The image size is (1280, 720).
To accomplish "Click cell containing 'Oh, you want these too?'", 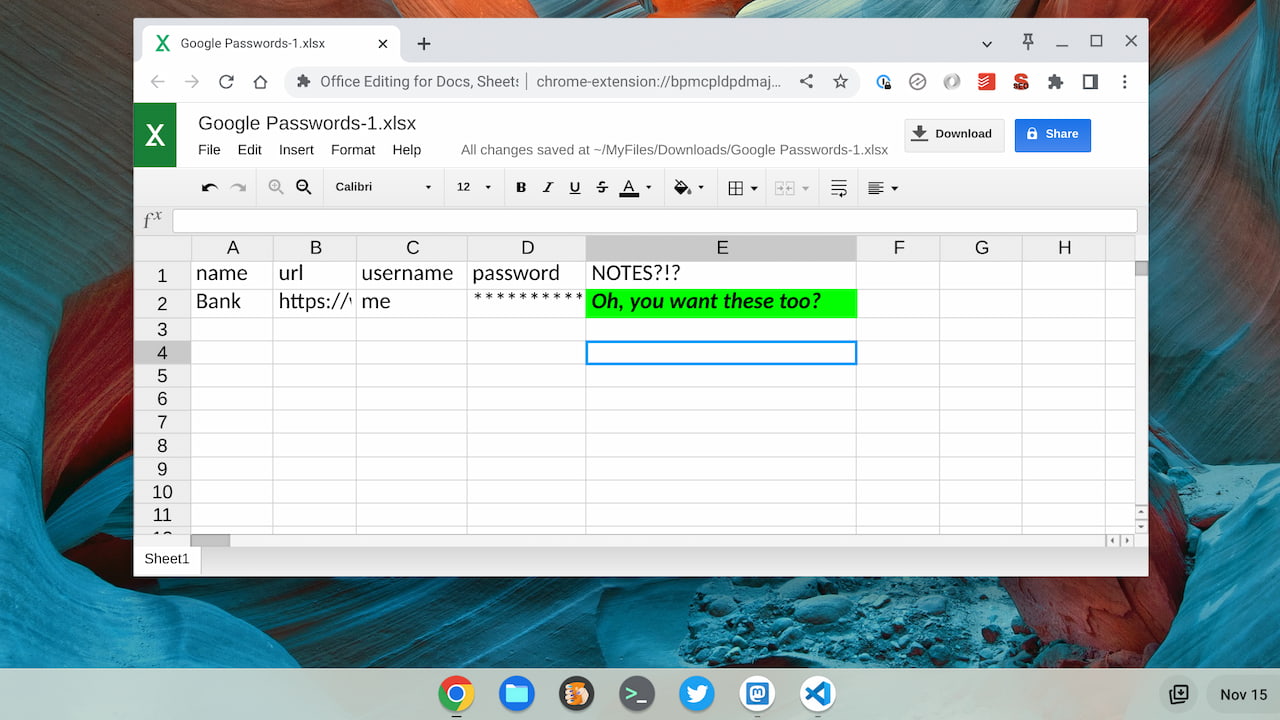I will (x=721, y=303).
